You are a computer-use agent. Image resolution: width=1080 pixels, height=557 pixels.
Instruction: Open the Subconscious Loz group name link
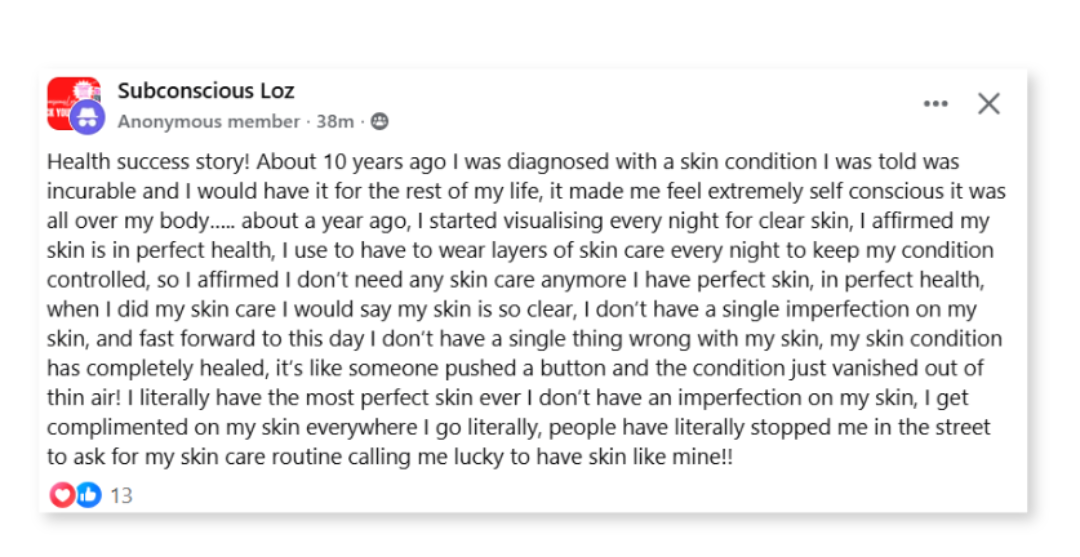click(x=206, y=91)
